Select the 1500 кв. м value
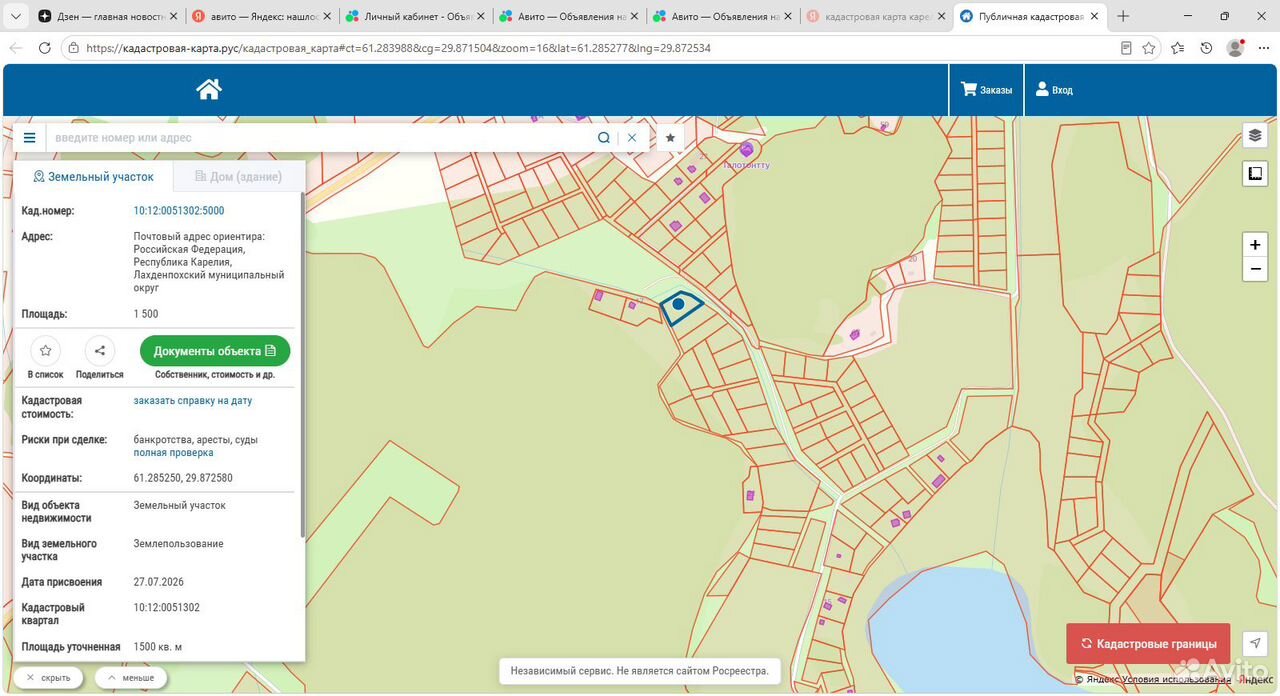The width and height of the screenshot is (1280, 696). 158,647
